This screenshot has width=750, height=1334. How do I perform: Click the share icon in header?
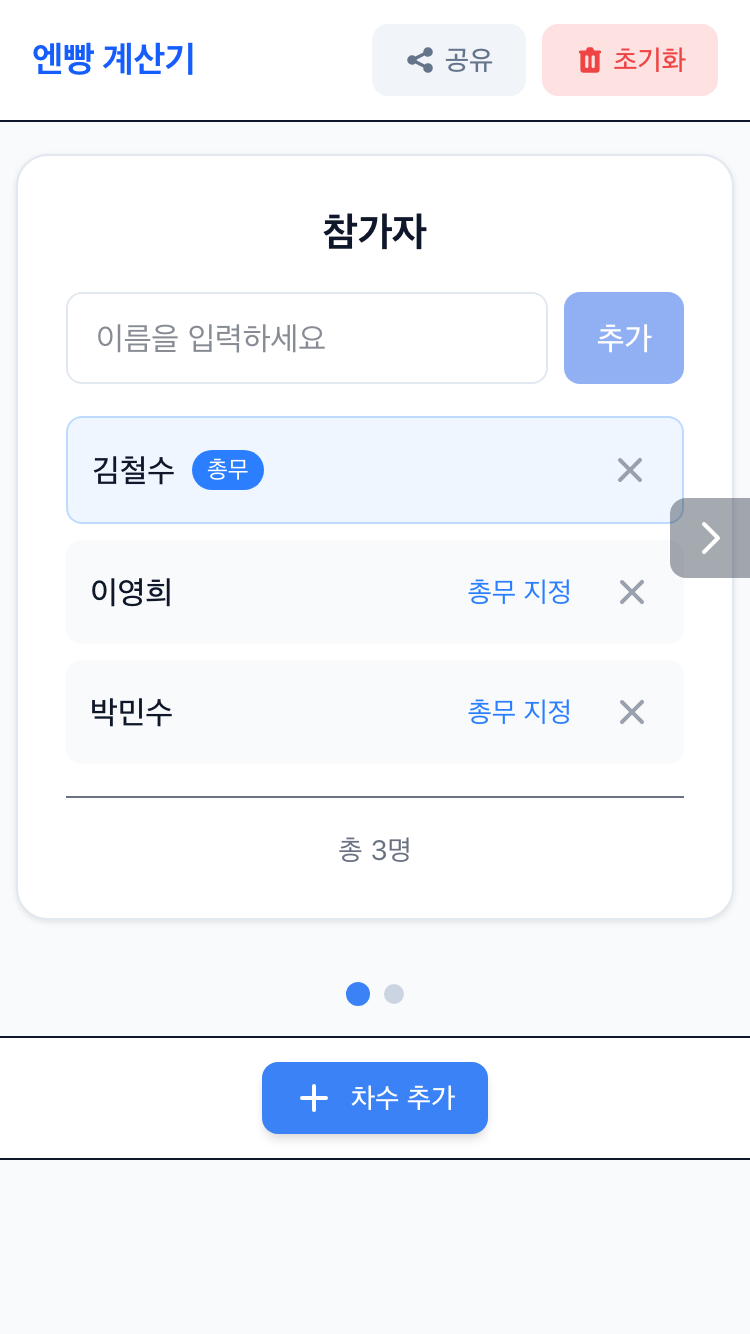tap(420, 60)
